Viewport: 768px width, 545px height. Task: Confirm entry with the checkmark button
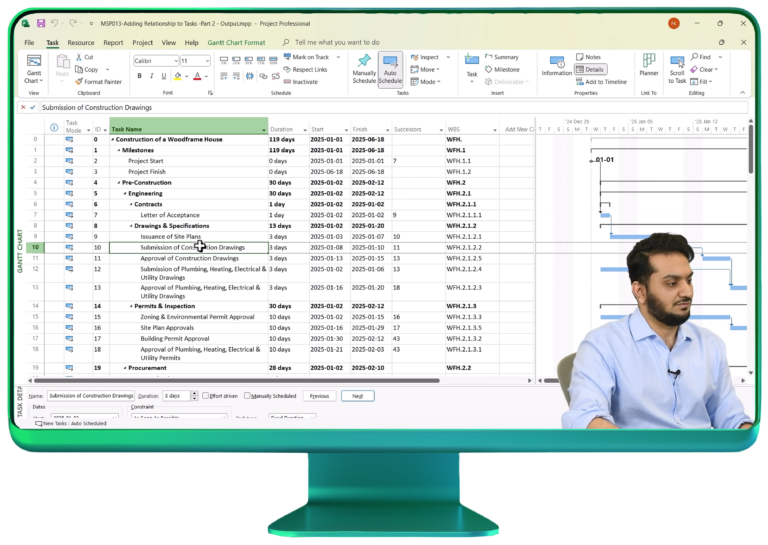32,107
